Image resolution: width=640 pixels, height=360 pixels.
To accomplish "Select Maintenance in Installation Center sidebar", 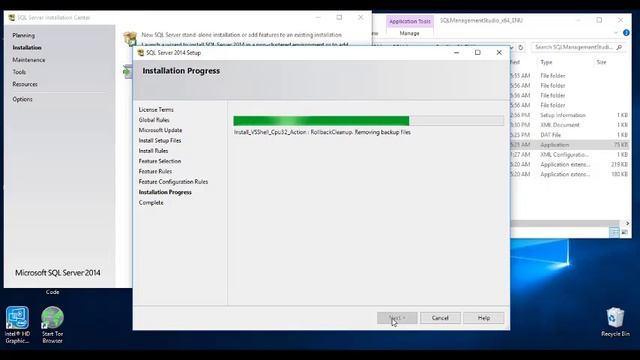I will tap(29, 60).
